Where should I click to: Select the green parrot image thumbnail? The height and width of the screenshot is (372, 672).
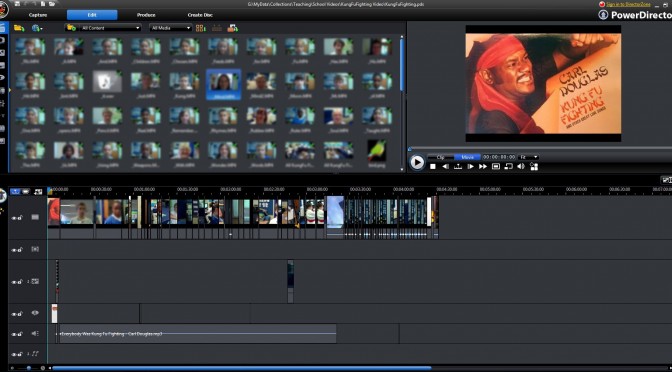(x=376, y=151)
